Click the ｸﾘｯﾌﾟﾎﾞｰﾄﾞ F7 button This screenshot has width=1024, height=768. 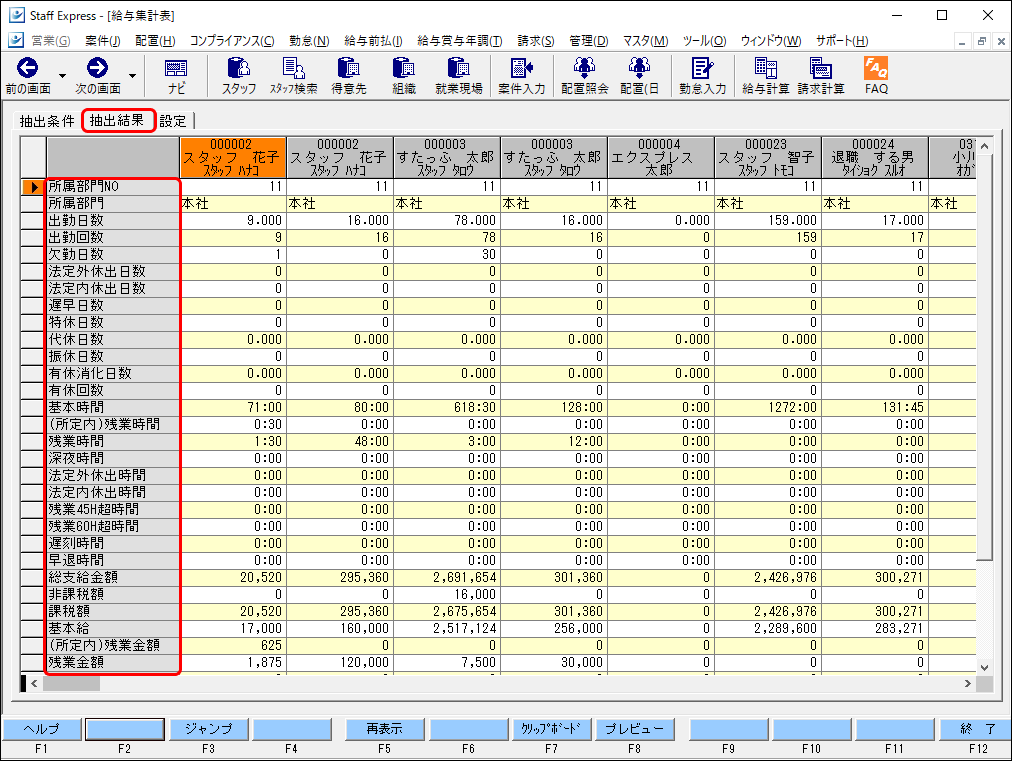click(x=552, y=729)
